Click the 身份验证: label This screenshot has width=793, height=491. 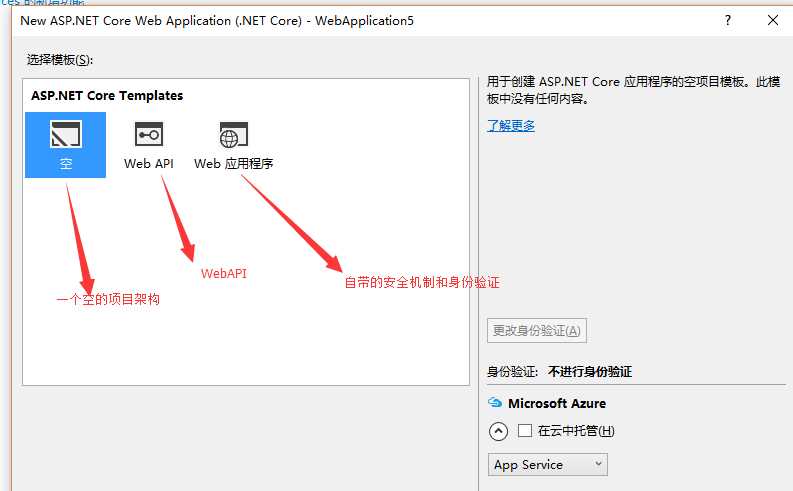[x=512, y=372]
